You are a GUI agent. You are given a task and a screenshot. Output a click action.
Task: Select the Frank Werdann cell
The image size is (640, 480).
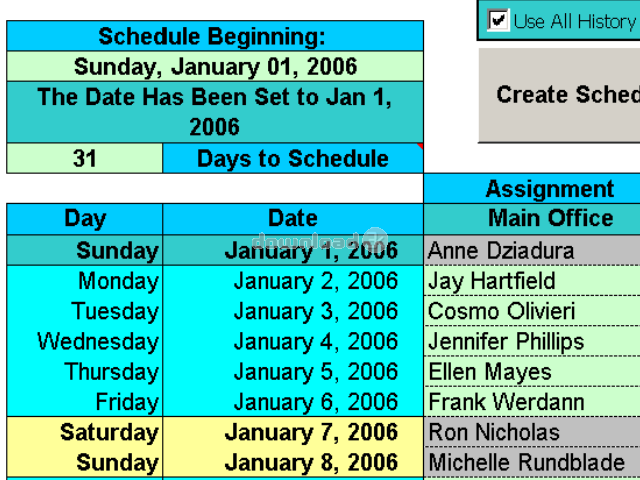click(532, 402)
